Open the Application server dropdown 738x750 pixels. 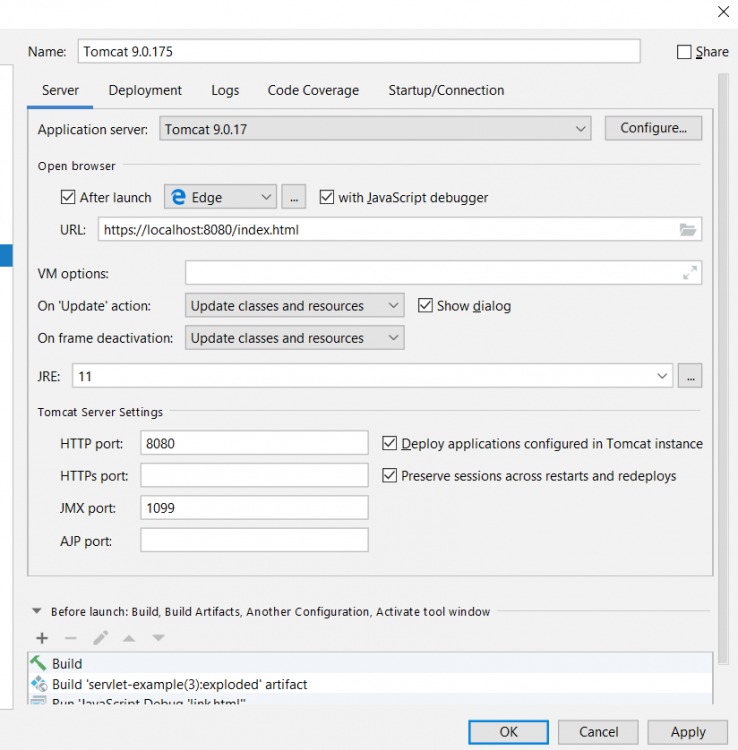click(x=375, y=129)
